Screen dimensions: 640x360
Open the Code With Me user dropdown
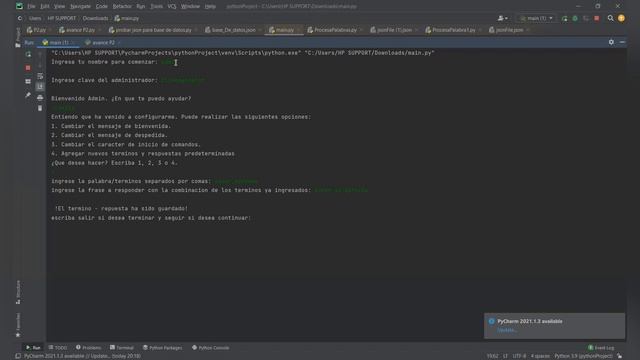503,18
